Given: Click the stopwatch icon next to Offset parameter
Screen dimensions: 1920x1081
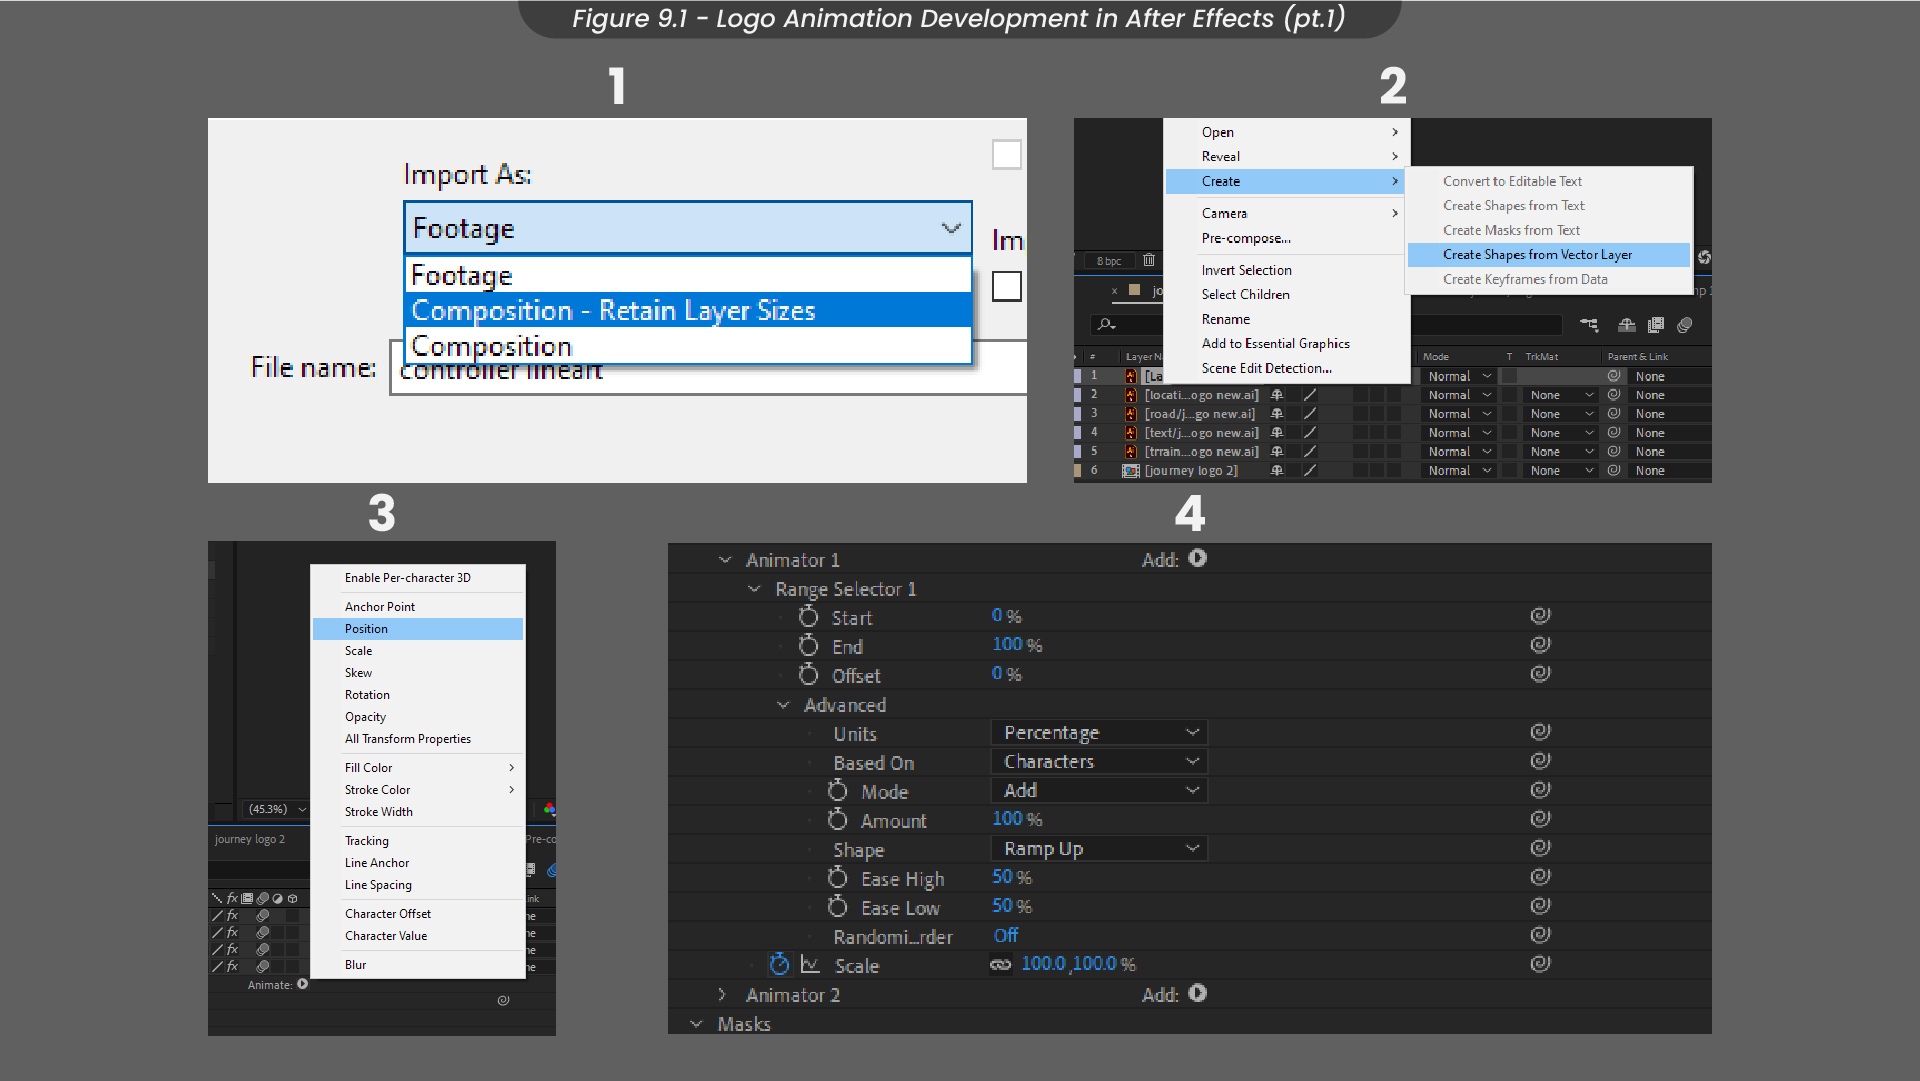Looking at the screenshot, I should coord(800,676).
